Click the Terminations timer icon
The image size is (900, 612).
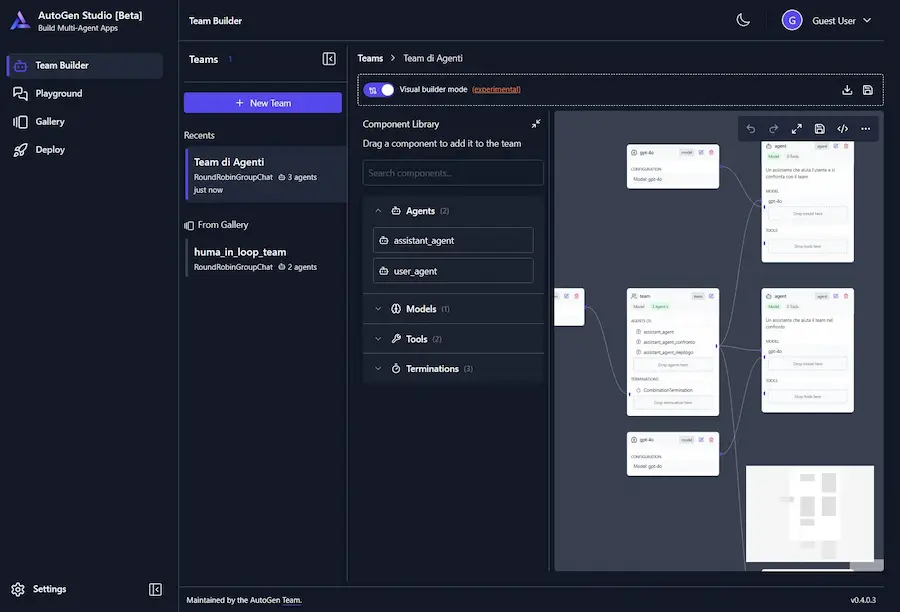[396, 369]
